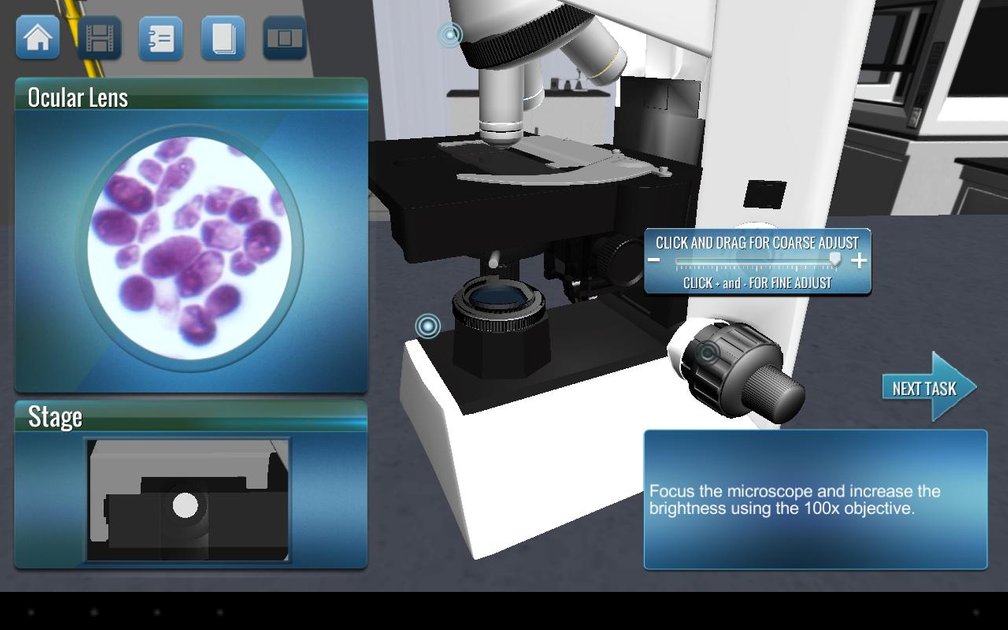This screenshot has height=630, width=1008.
Task: Click the coarse adjust slider handle
Action: 833,261
